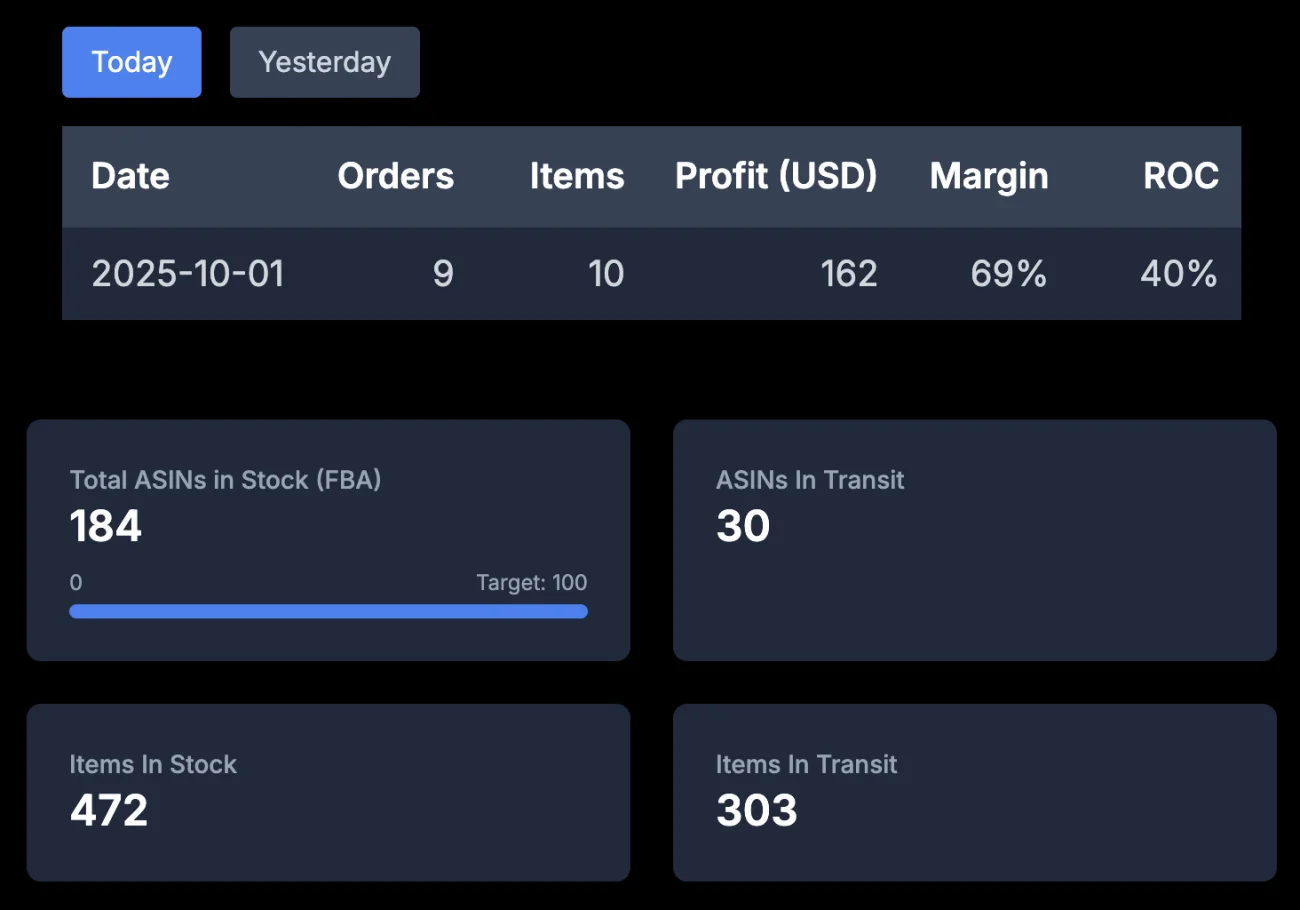Click the profit value 162
Viewport: 1300px width, 910px height.
point(849,273)
